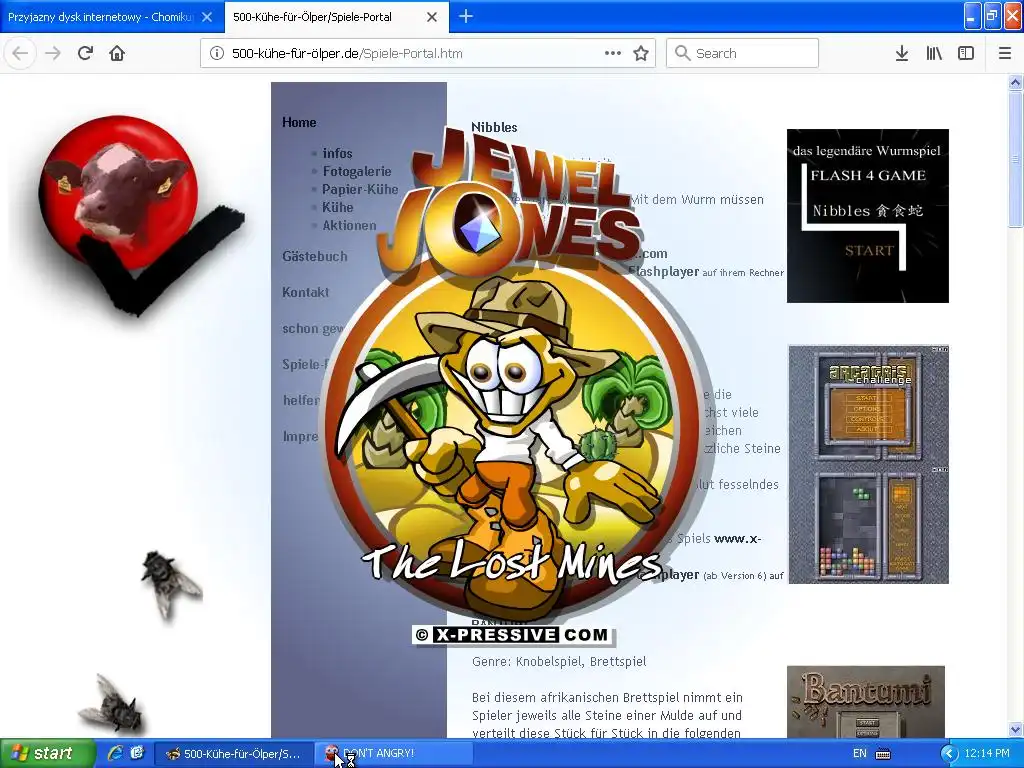
Task: Open the browser home page icon
Action: [x=117, y=54]
